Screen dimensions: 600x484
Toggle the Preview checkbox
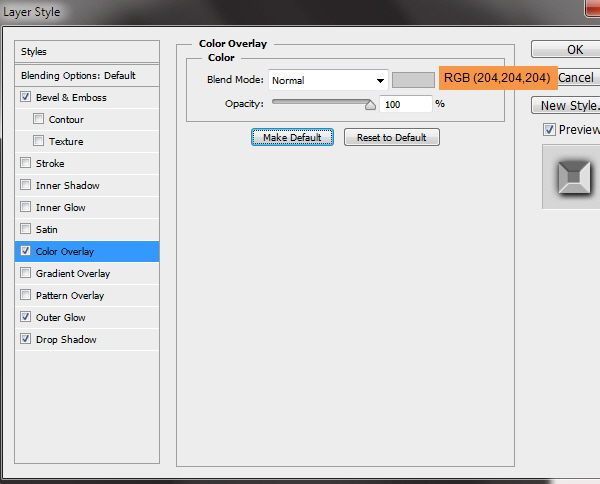point(549,130)
